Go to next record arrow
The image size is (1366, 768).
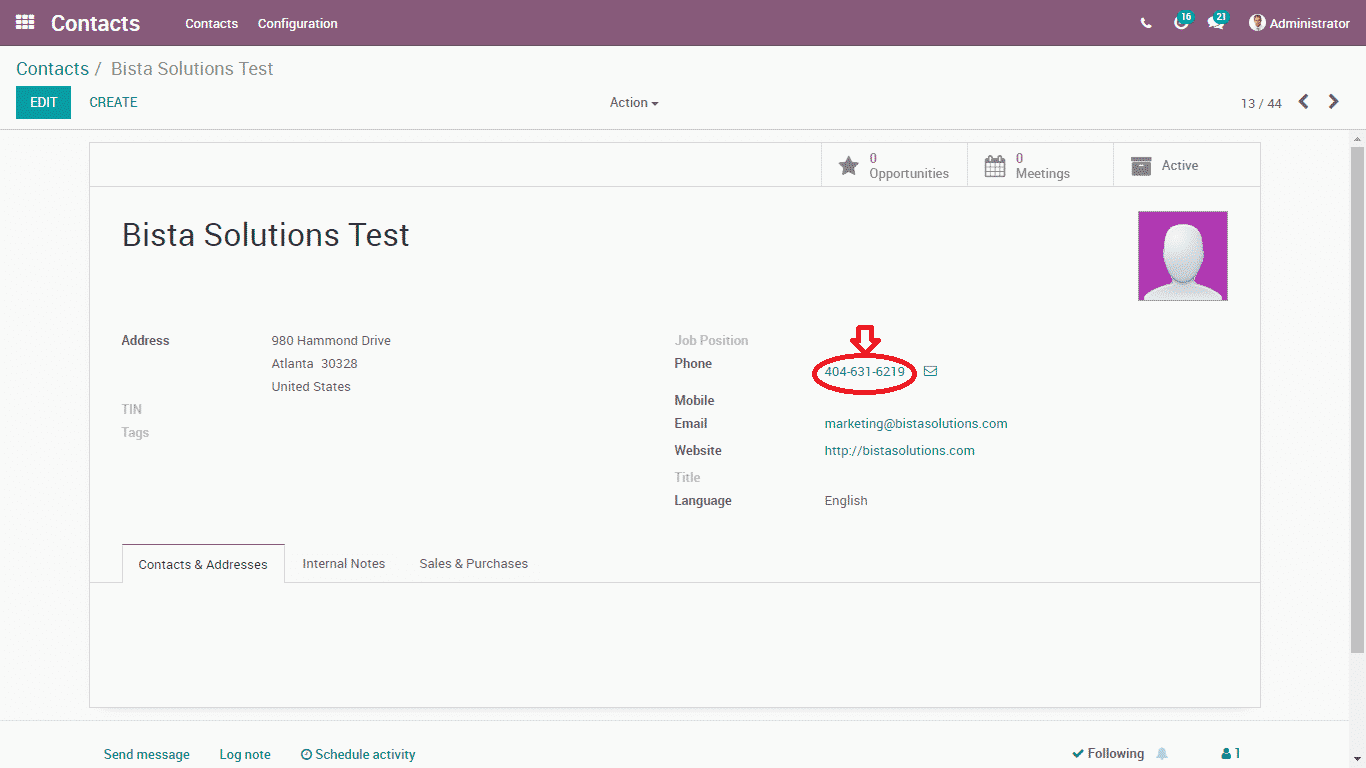coord(1333,102)
